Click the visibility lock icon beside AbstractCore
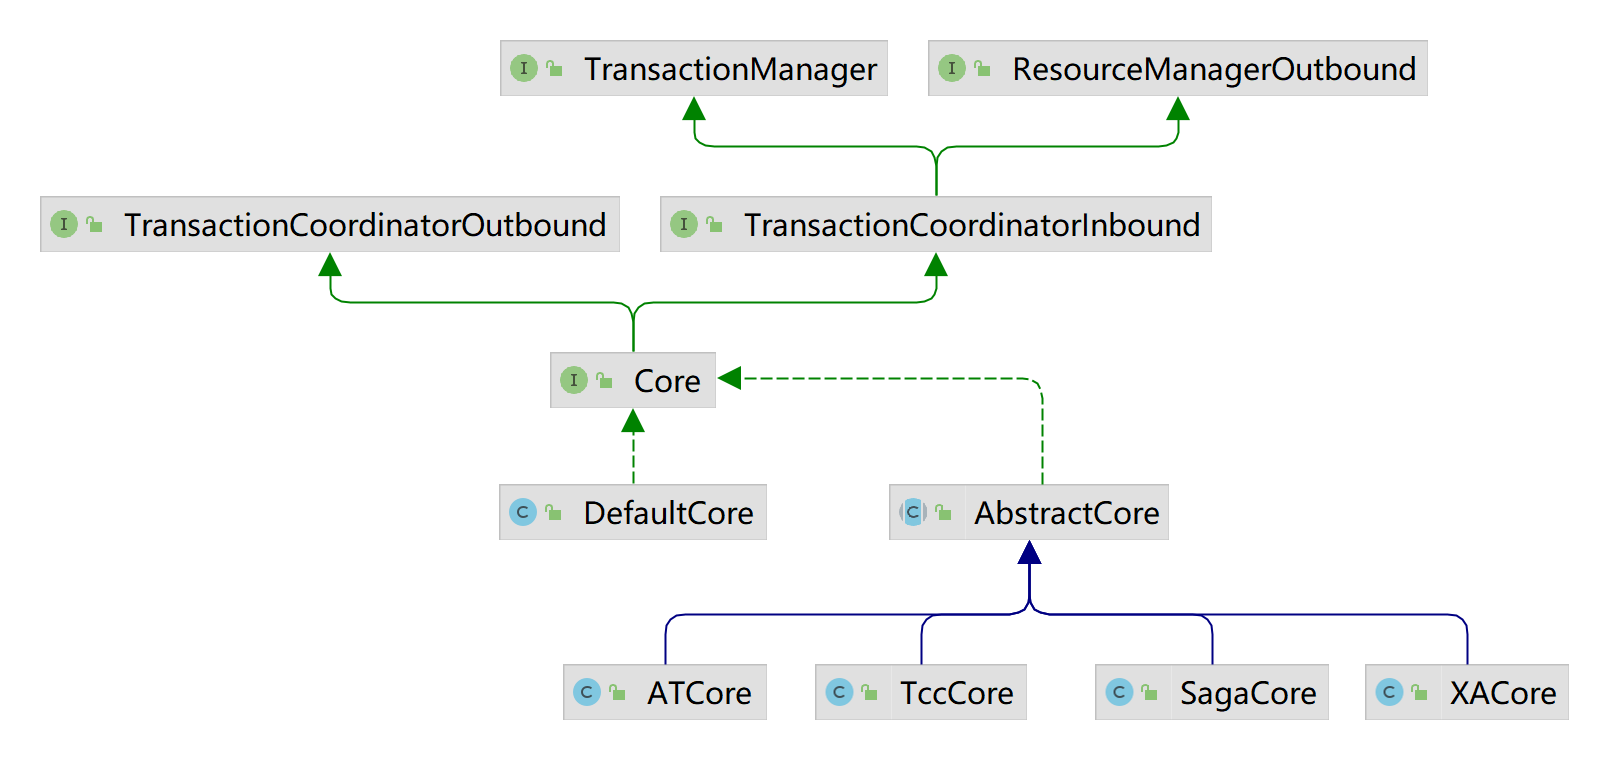The width and height of the screenshot is (1610, 760). 944,512
